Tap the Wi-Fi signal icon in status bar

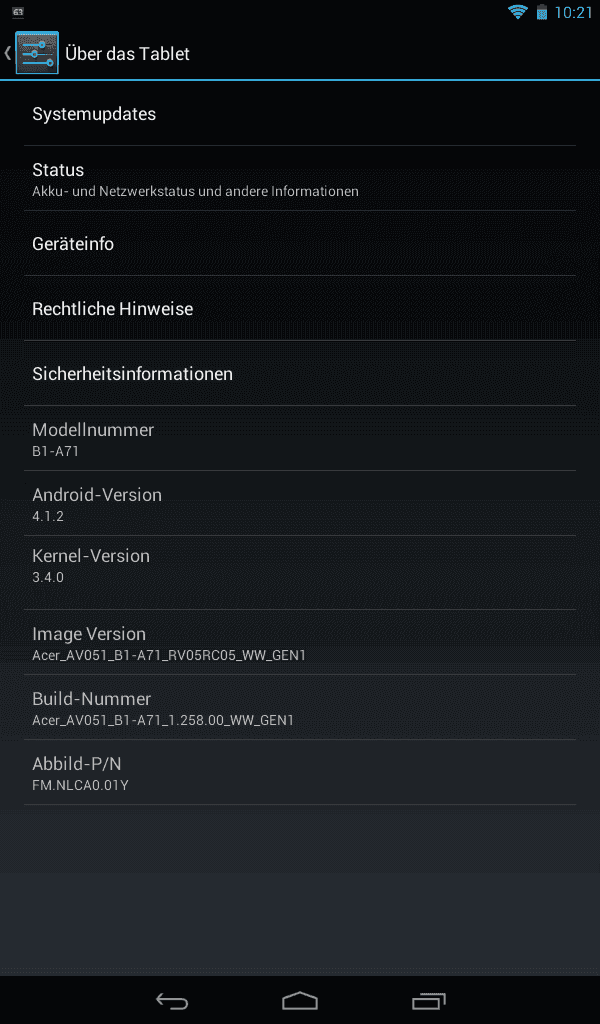517,12
